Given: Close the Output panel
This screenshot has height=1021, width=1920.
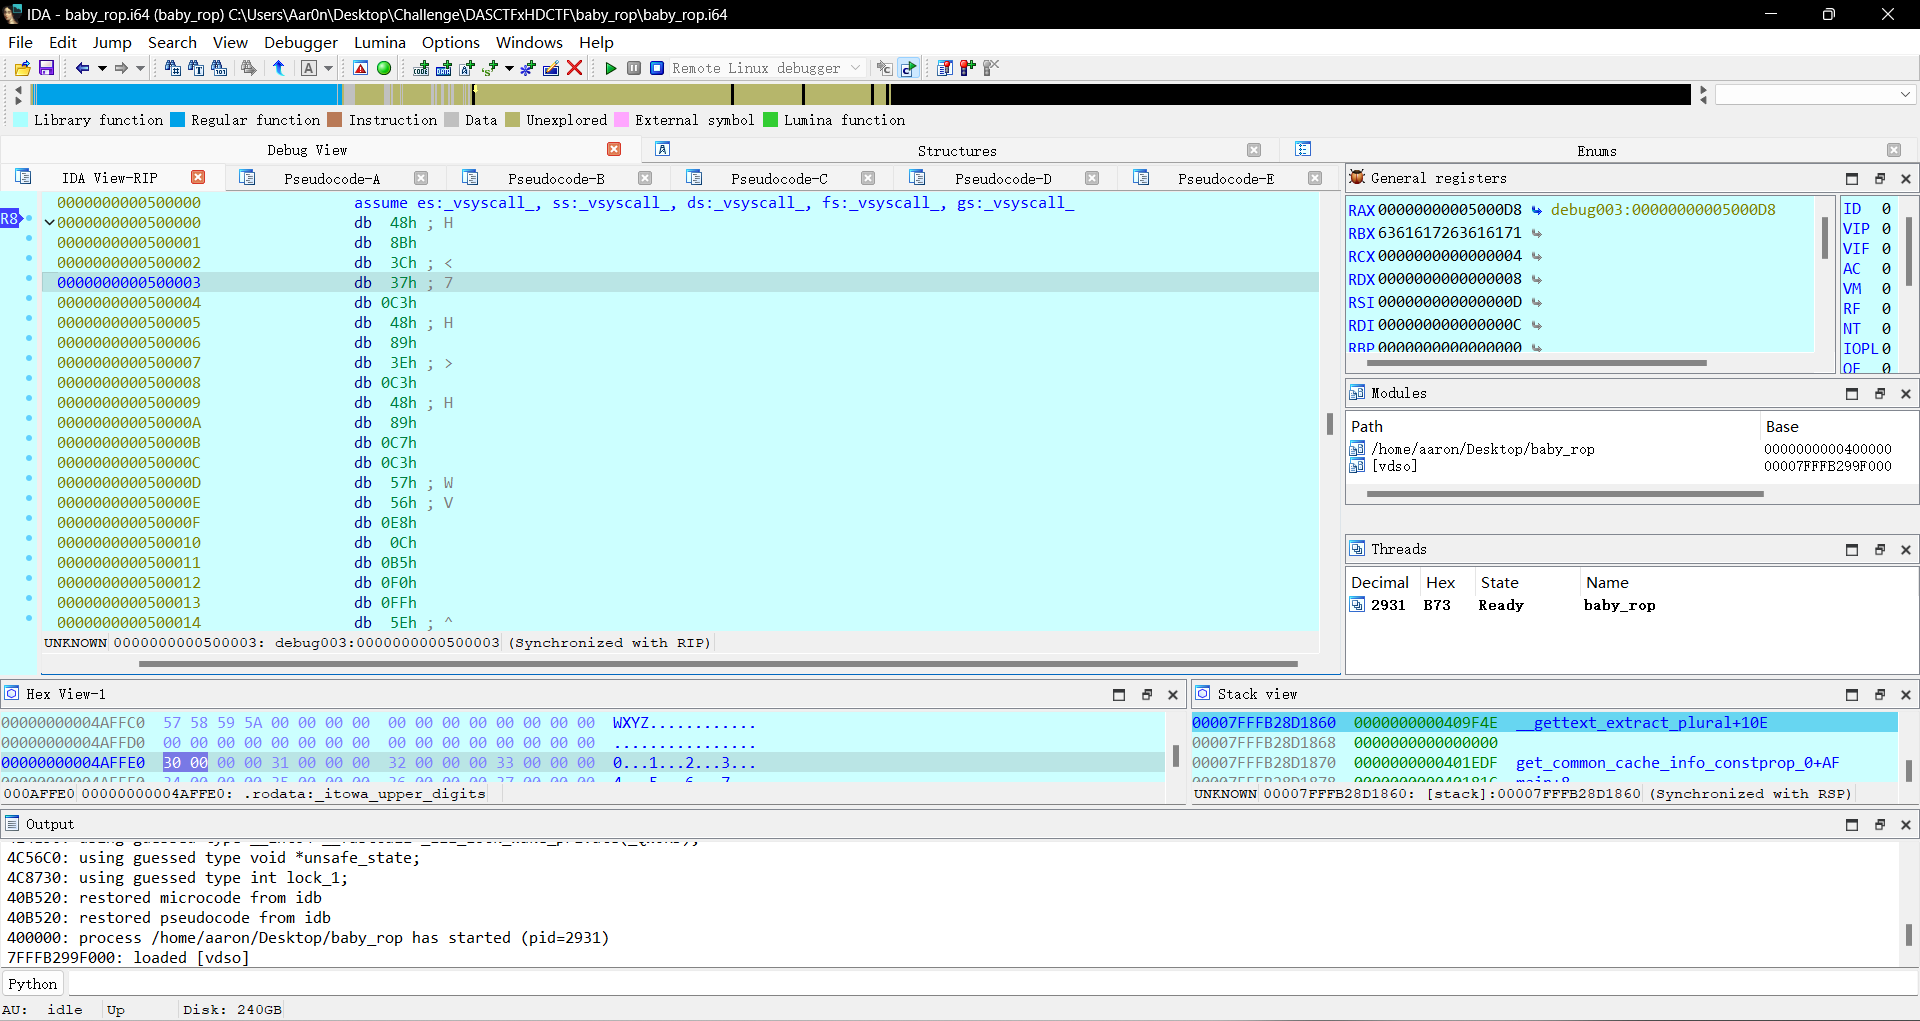Looking at the screenshot, I should [1906, 824].
